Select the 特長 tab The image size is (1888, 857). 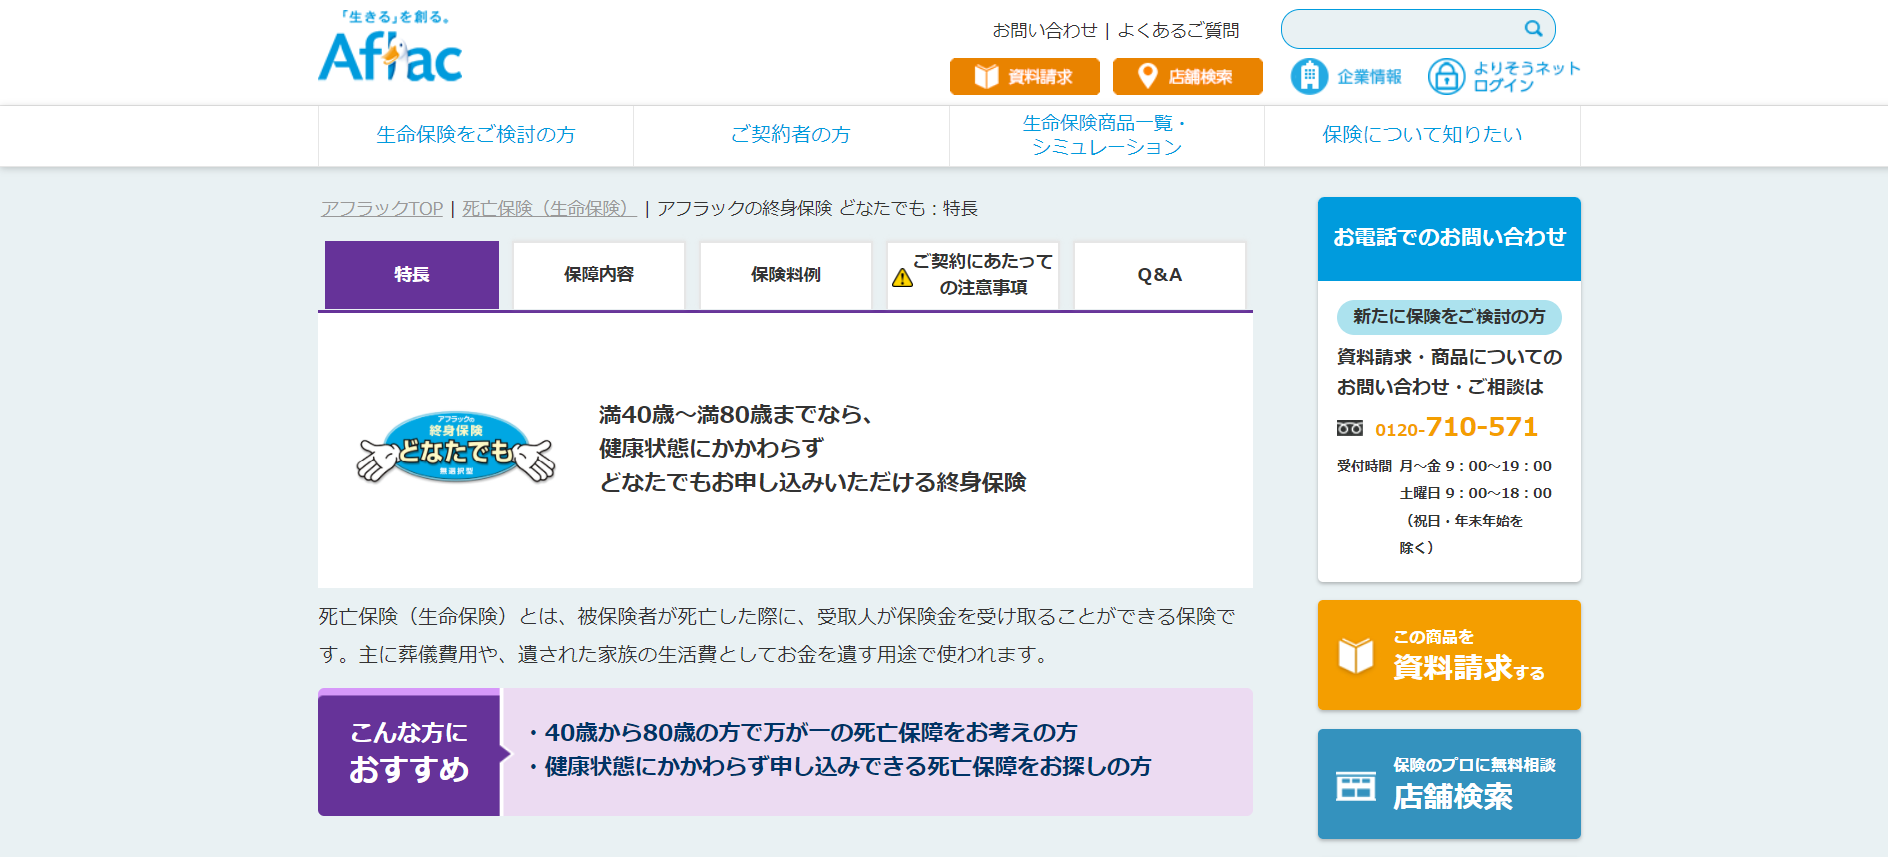coord(412,275)
